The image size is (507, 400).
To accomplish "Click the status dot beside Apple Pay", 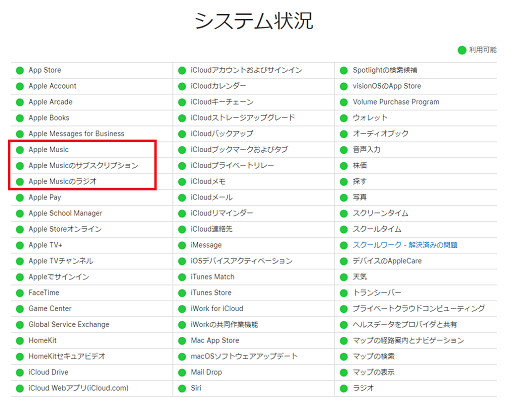I will (x=20, y=198).
